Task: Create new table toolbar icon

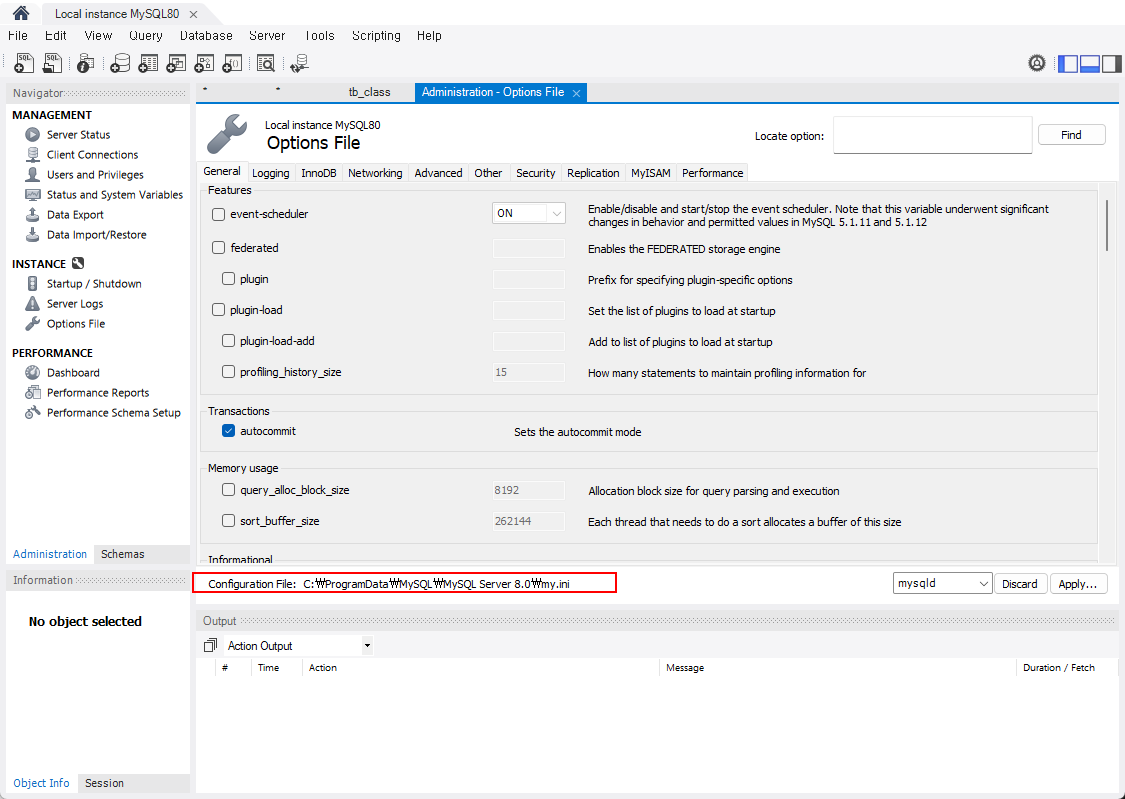Action: click(x=148, y=63)
